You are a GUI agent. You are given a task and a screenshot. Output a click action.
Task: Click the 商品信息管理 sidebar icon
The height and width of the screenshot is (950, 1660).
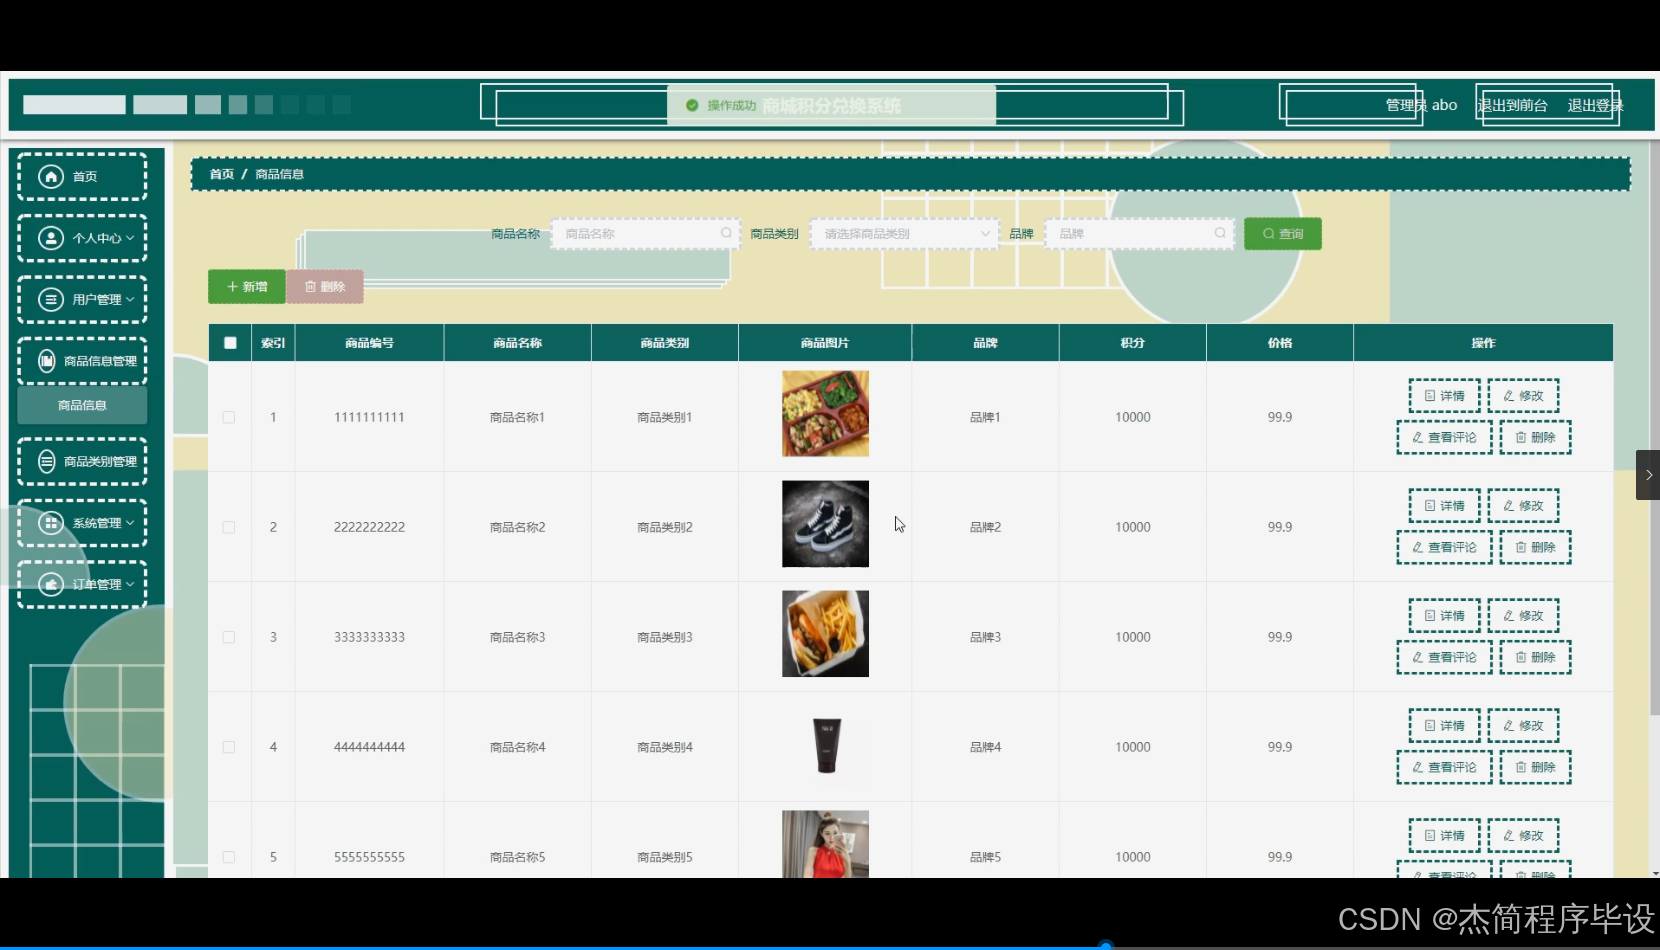[x=47, y=361]
